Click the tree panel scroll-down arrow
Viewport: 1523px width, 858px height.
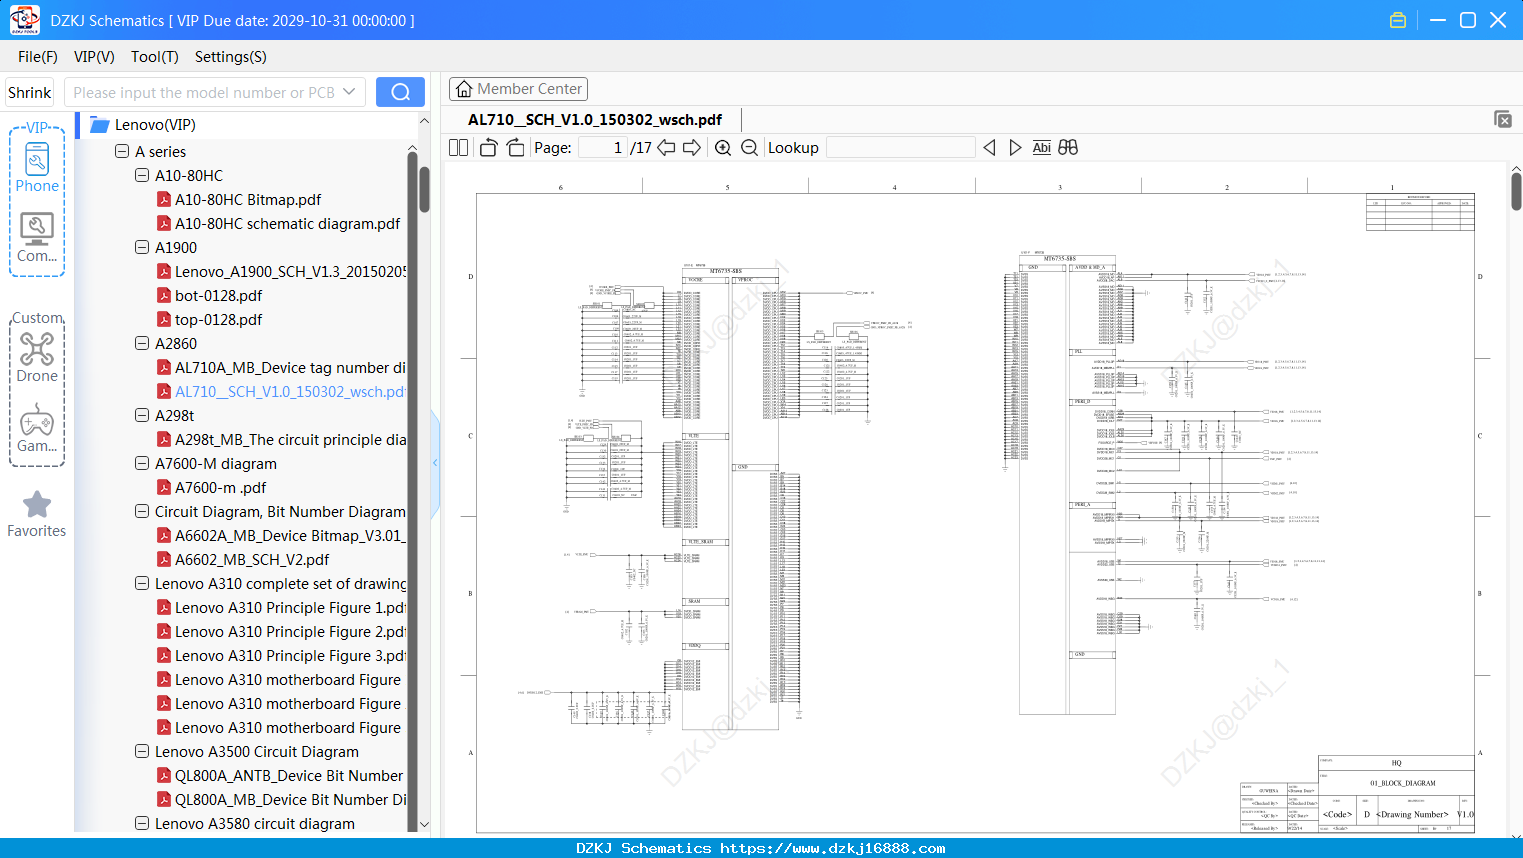[424, 825]
